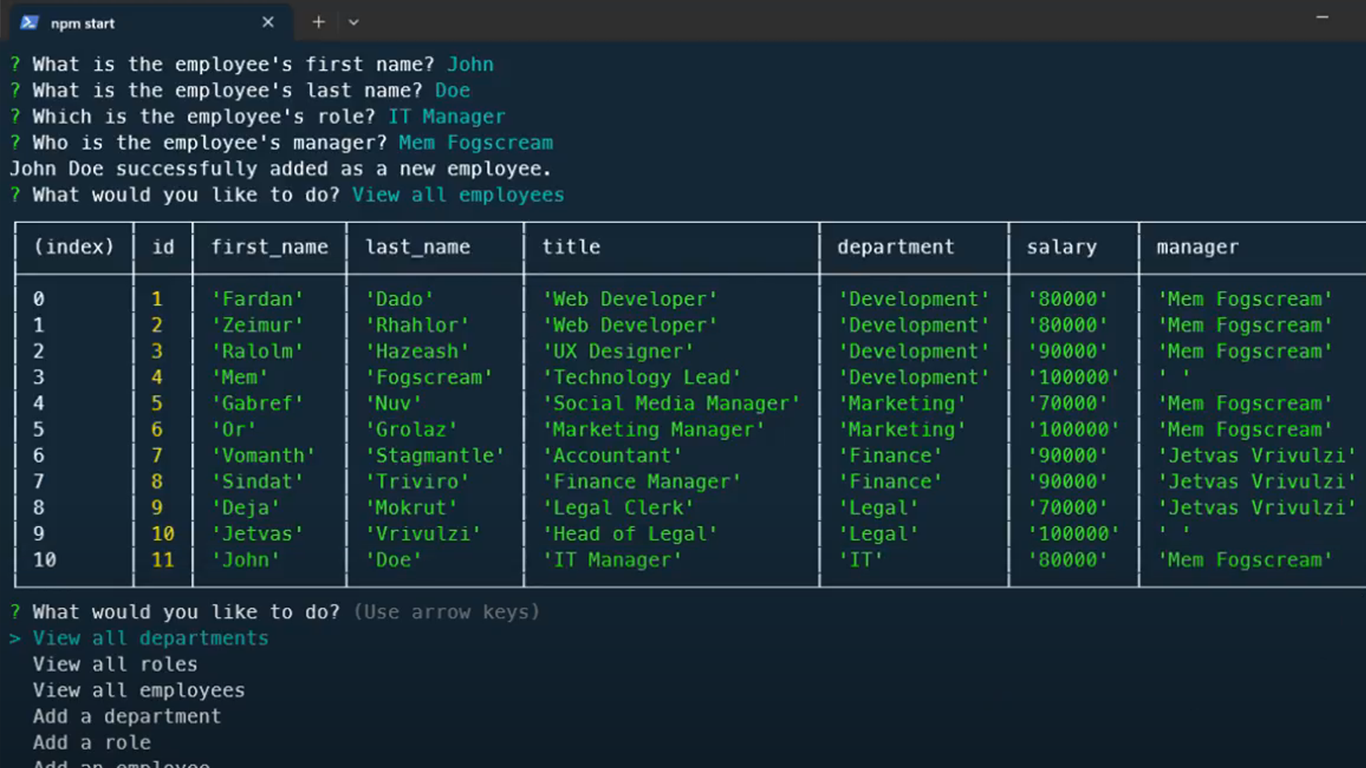The image size is (1366, 768).
Task: Click the 'Accountant' title cell
Action: tap(612, 455)
